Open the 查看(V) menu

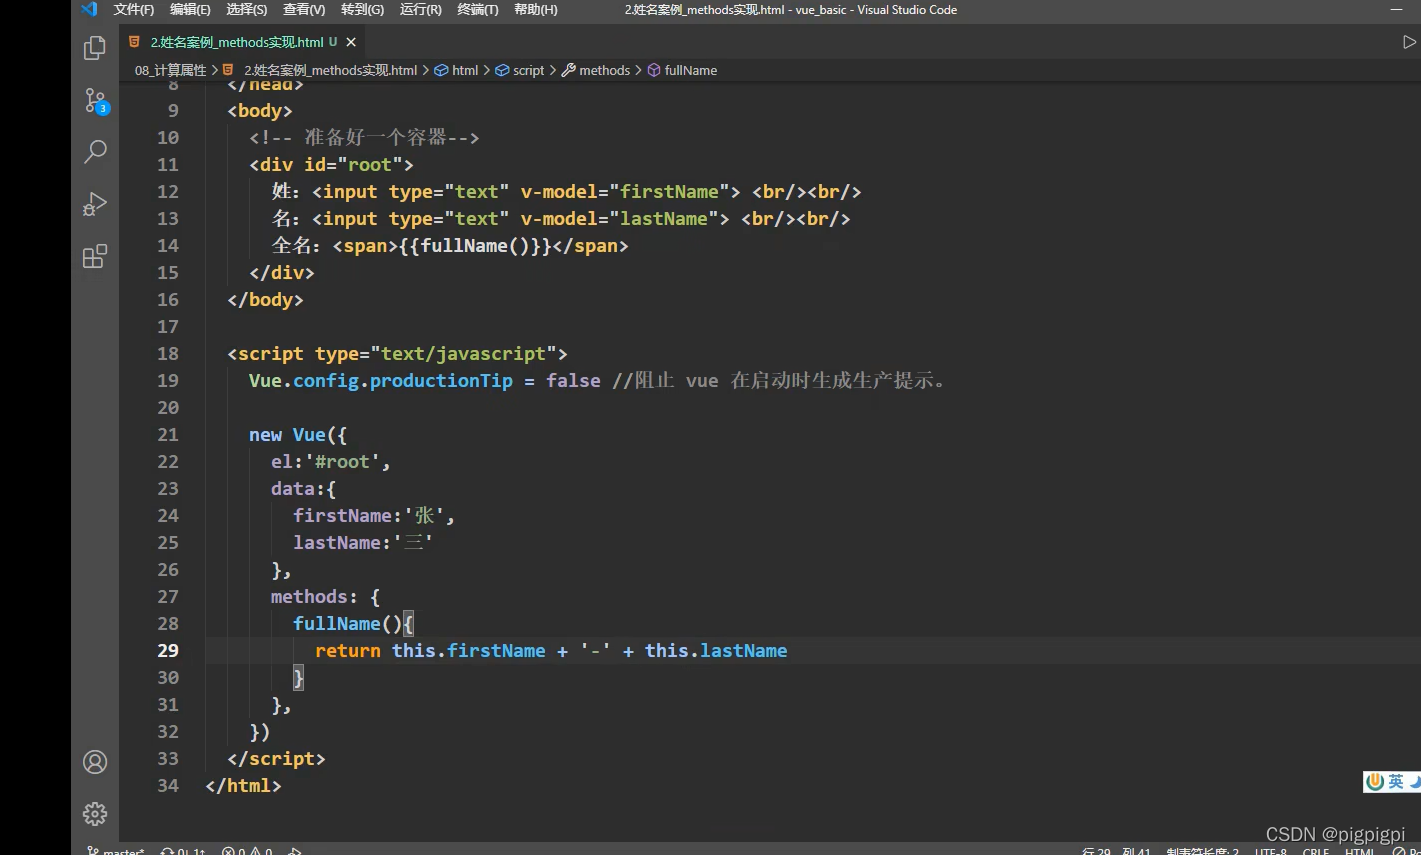(x=304, y=9)
